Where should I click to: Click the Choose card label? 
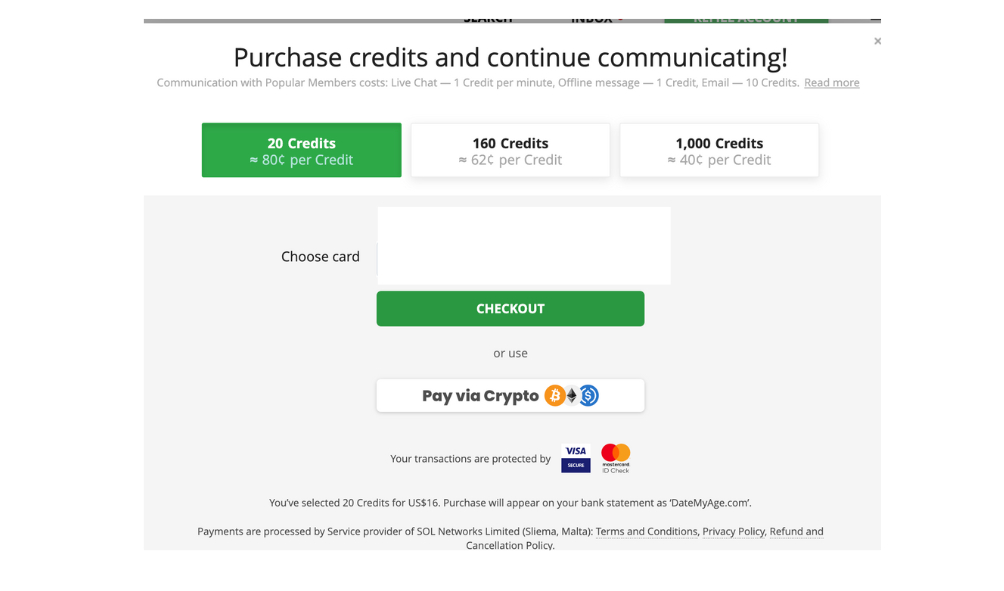click(320, 257)
